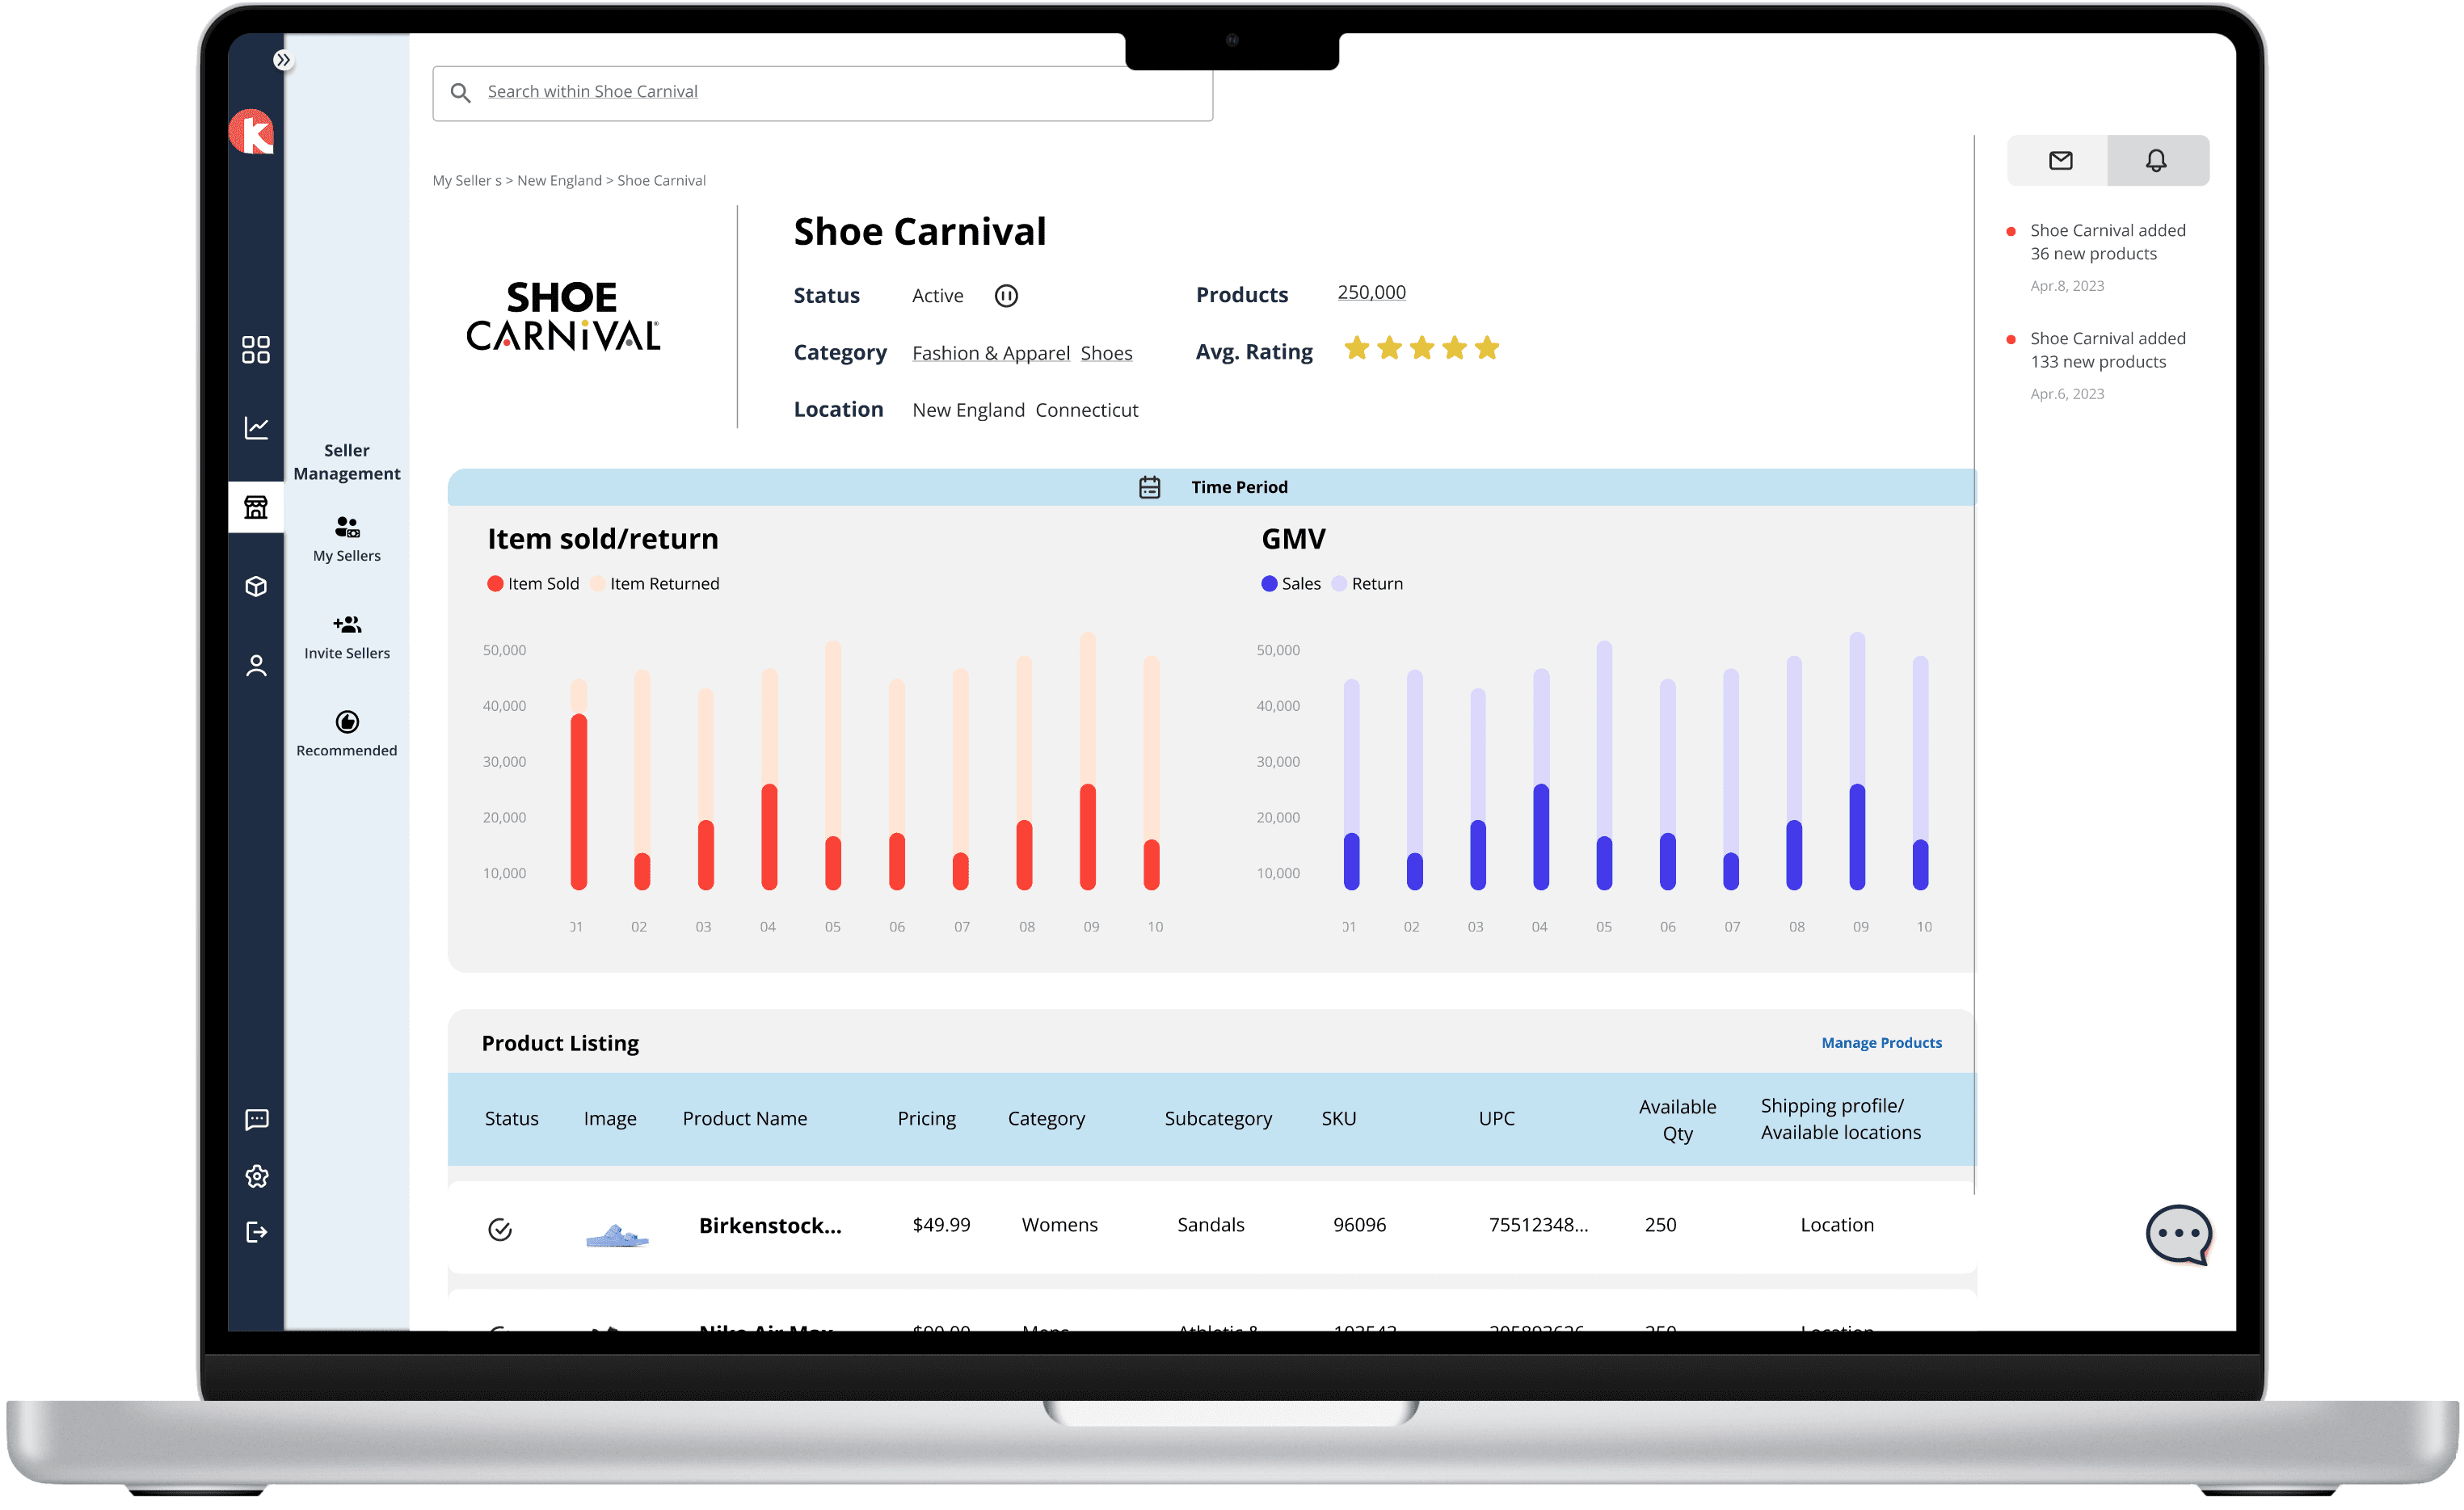This screenshot has width=2464, height=1510.
Task: Sort by SKU column header
Action: point(1339,1119)
